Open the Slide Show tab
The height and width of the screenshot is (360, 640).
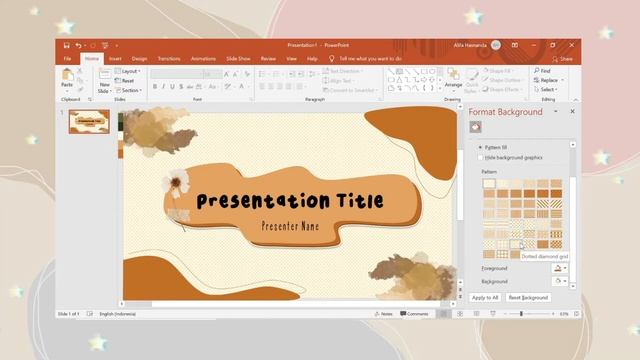[238, 59]
